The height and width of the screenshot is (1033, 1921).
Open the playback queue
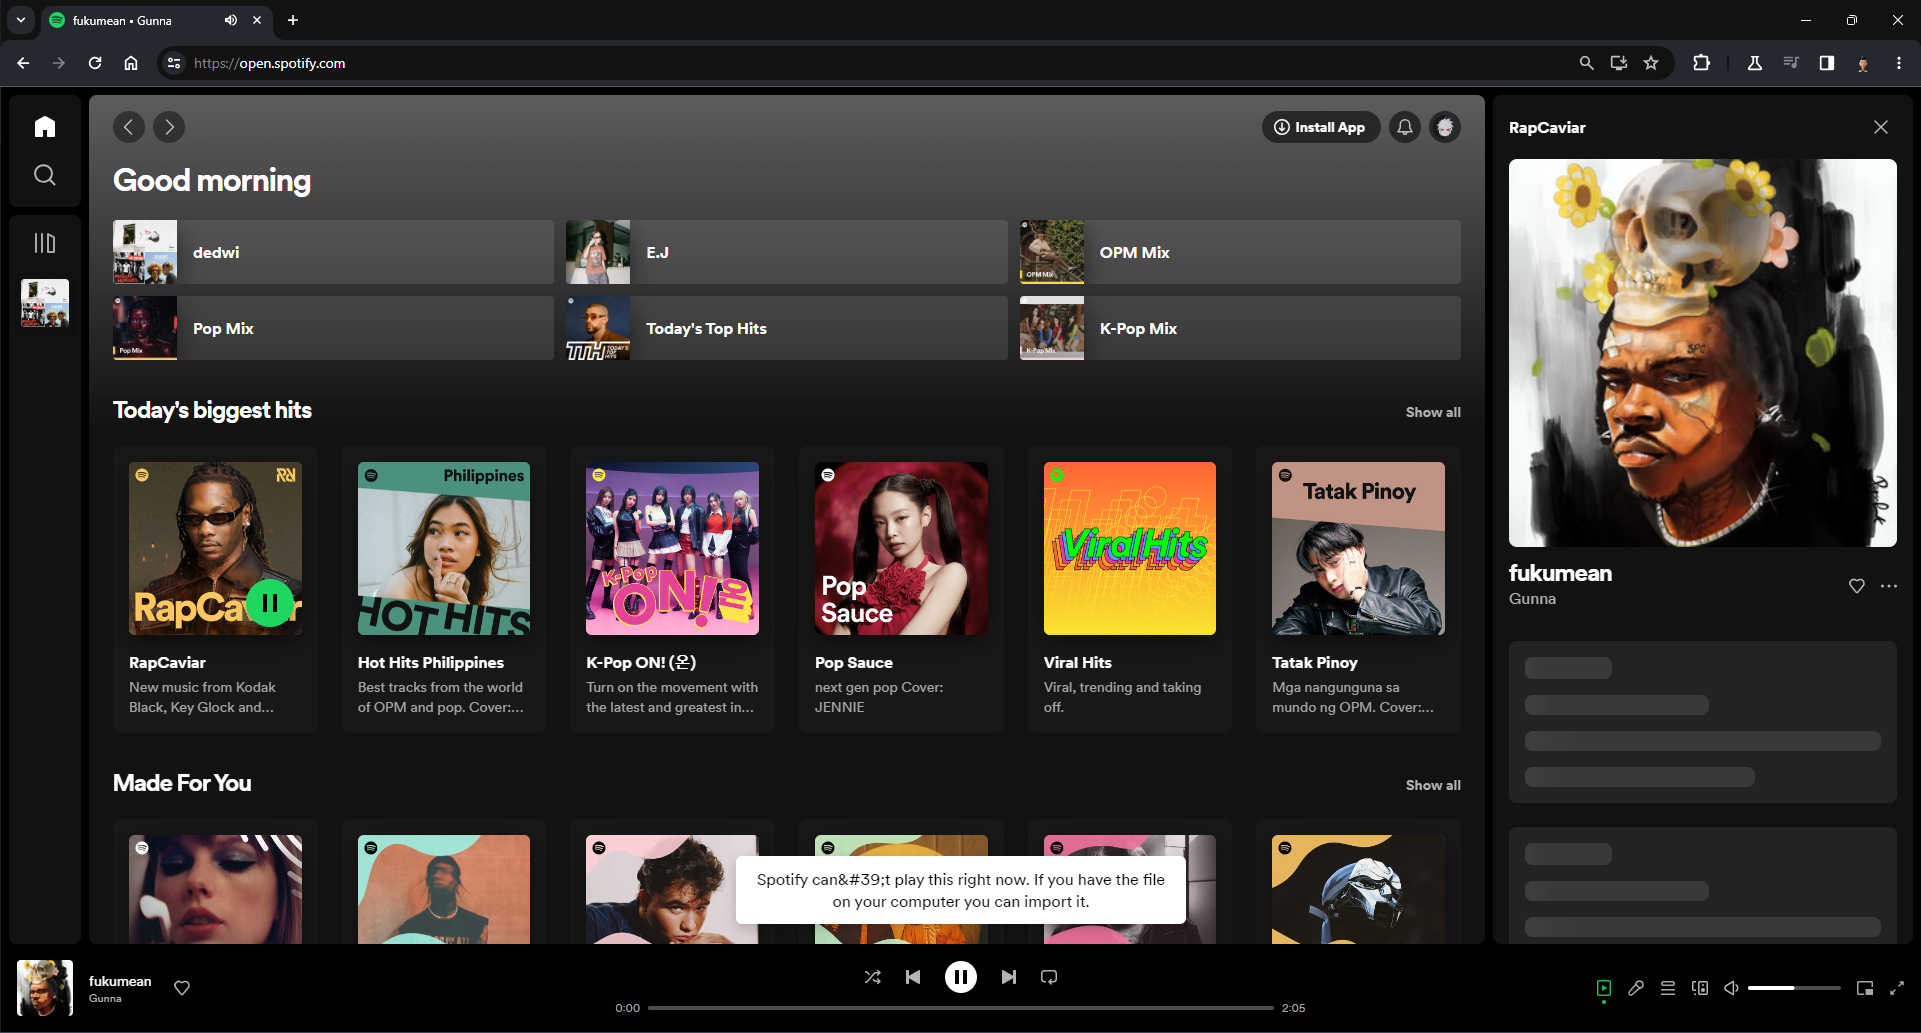tap(1667, 988)
